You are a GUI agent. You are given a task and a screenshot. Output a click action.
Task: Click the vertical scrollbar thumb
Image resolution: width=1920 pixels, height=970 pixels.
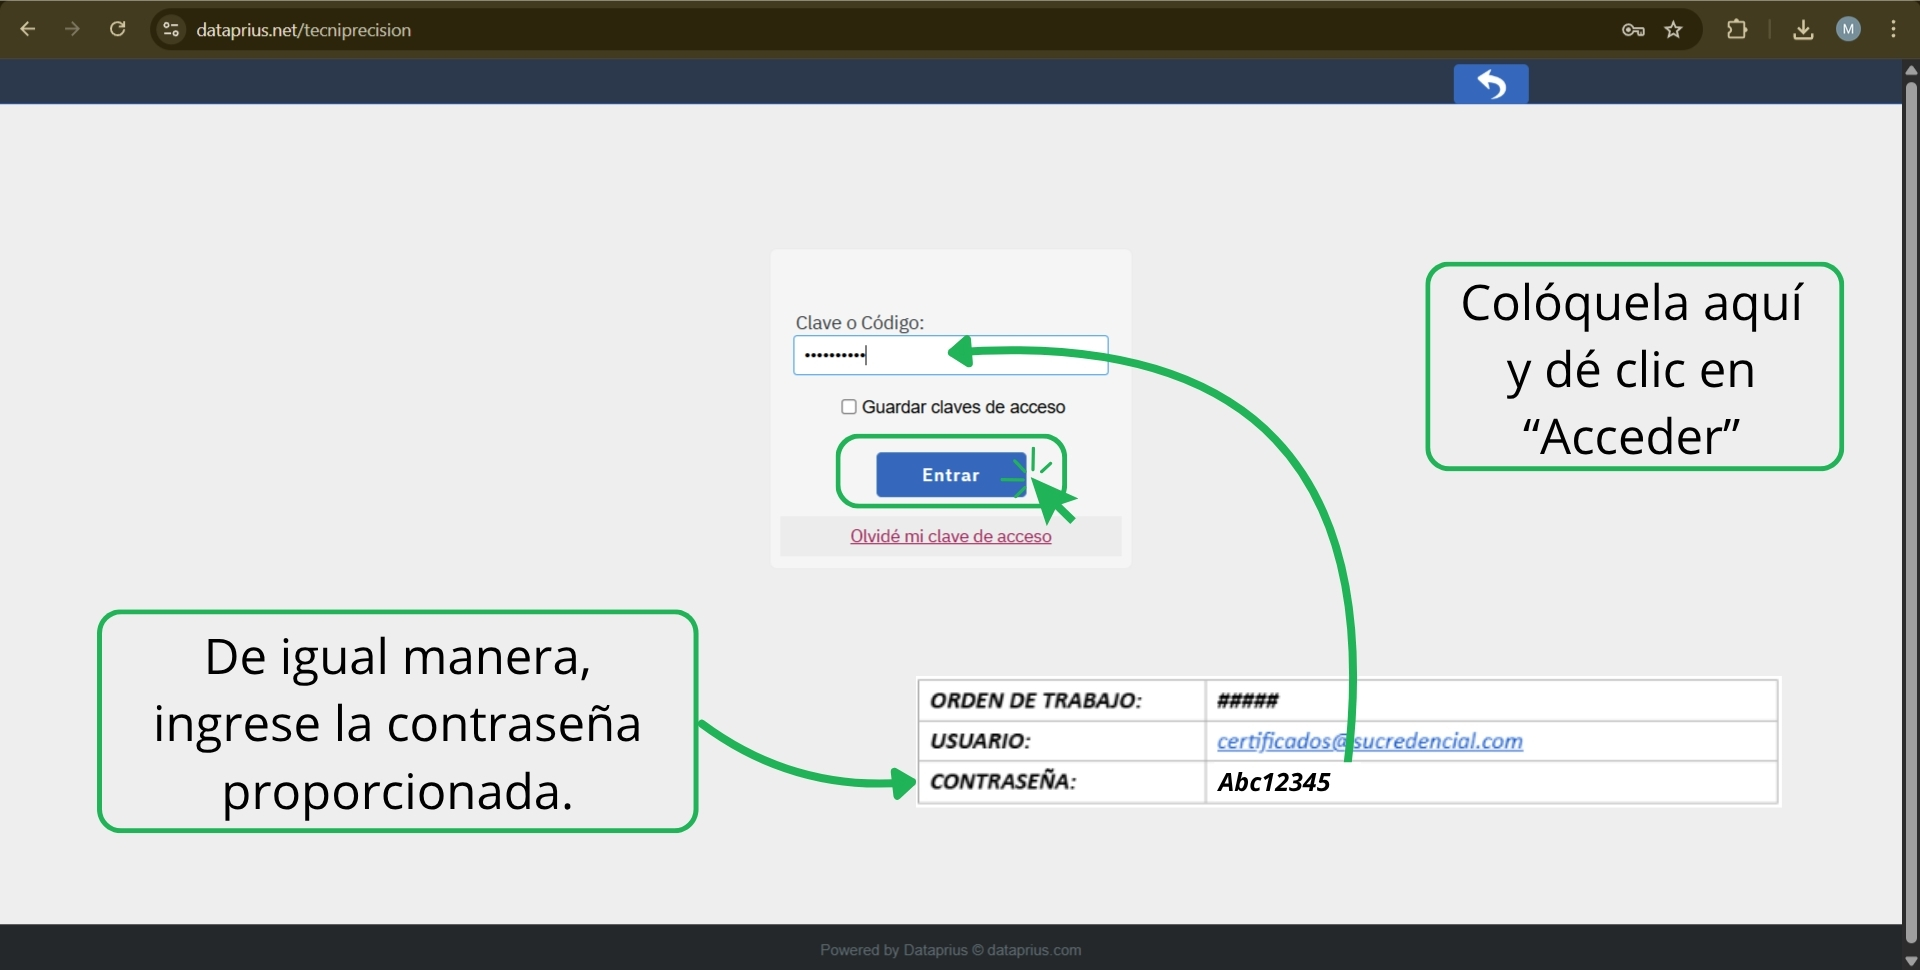[x=1911, y=500]
